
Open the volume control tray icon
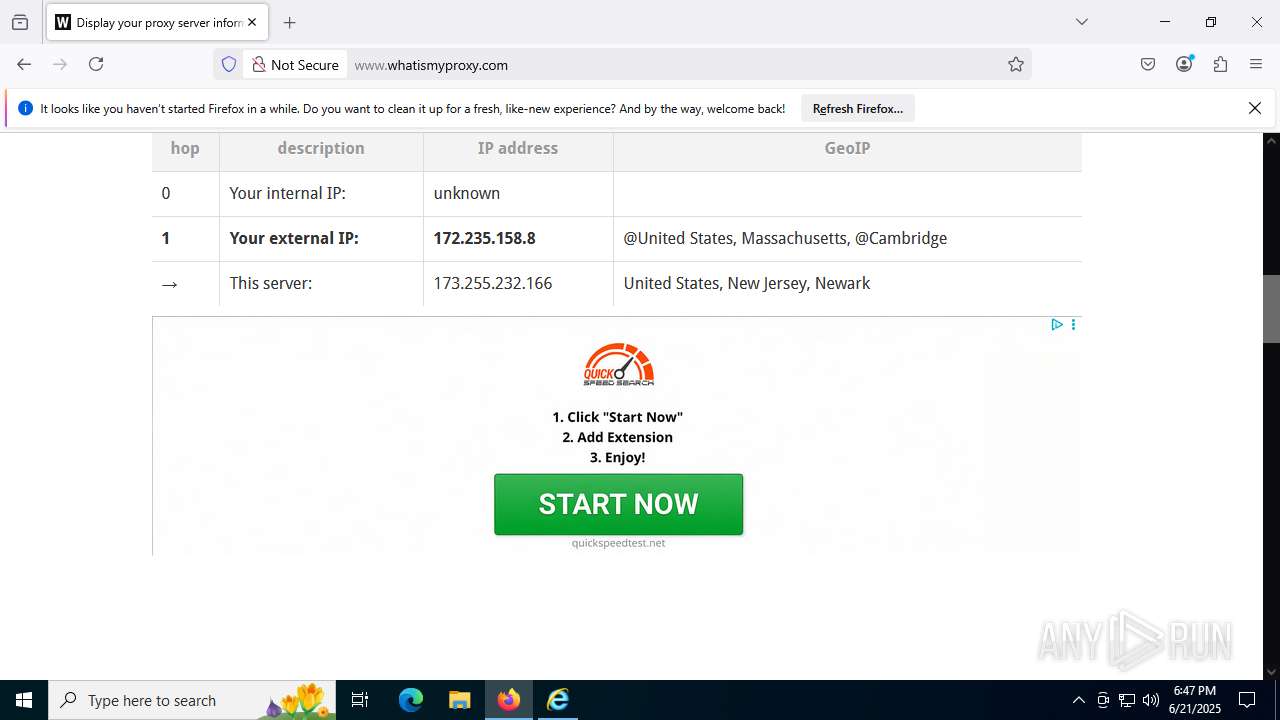1151,700
